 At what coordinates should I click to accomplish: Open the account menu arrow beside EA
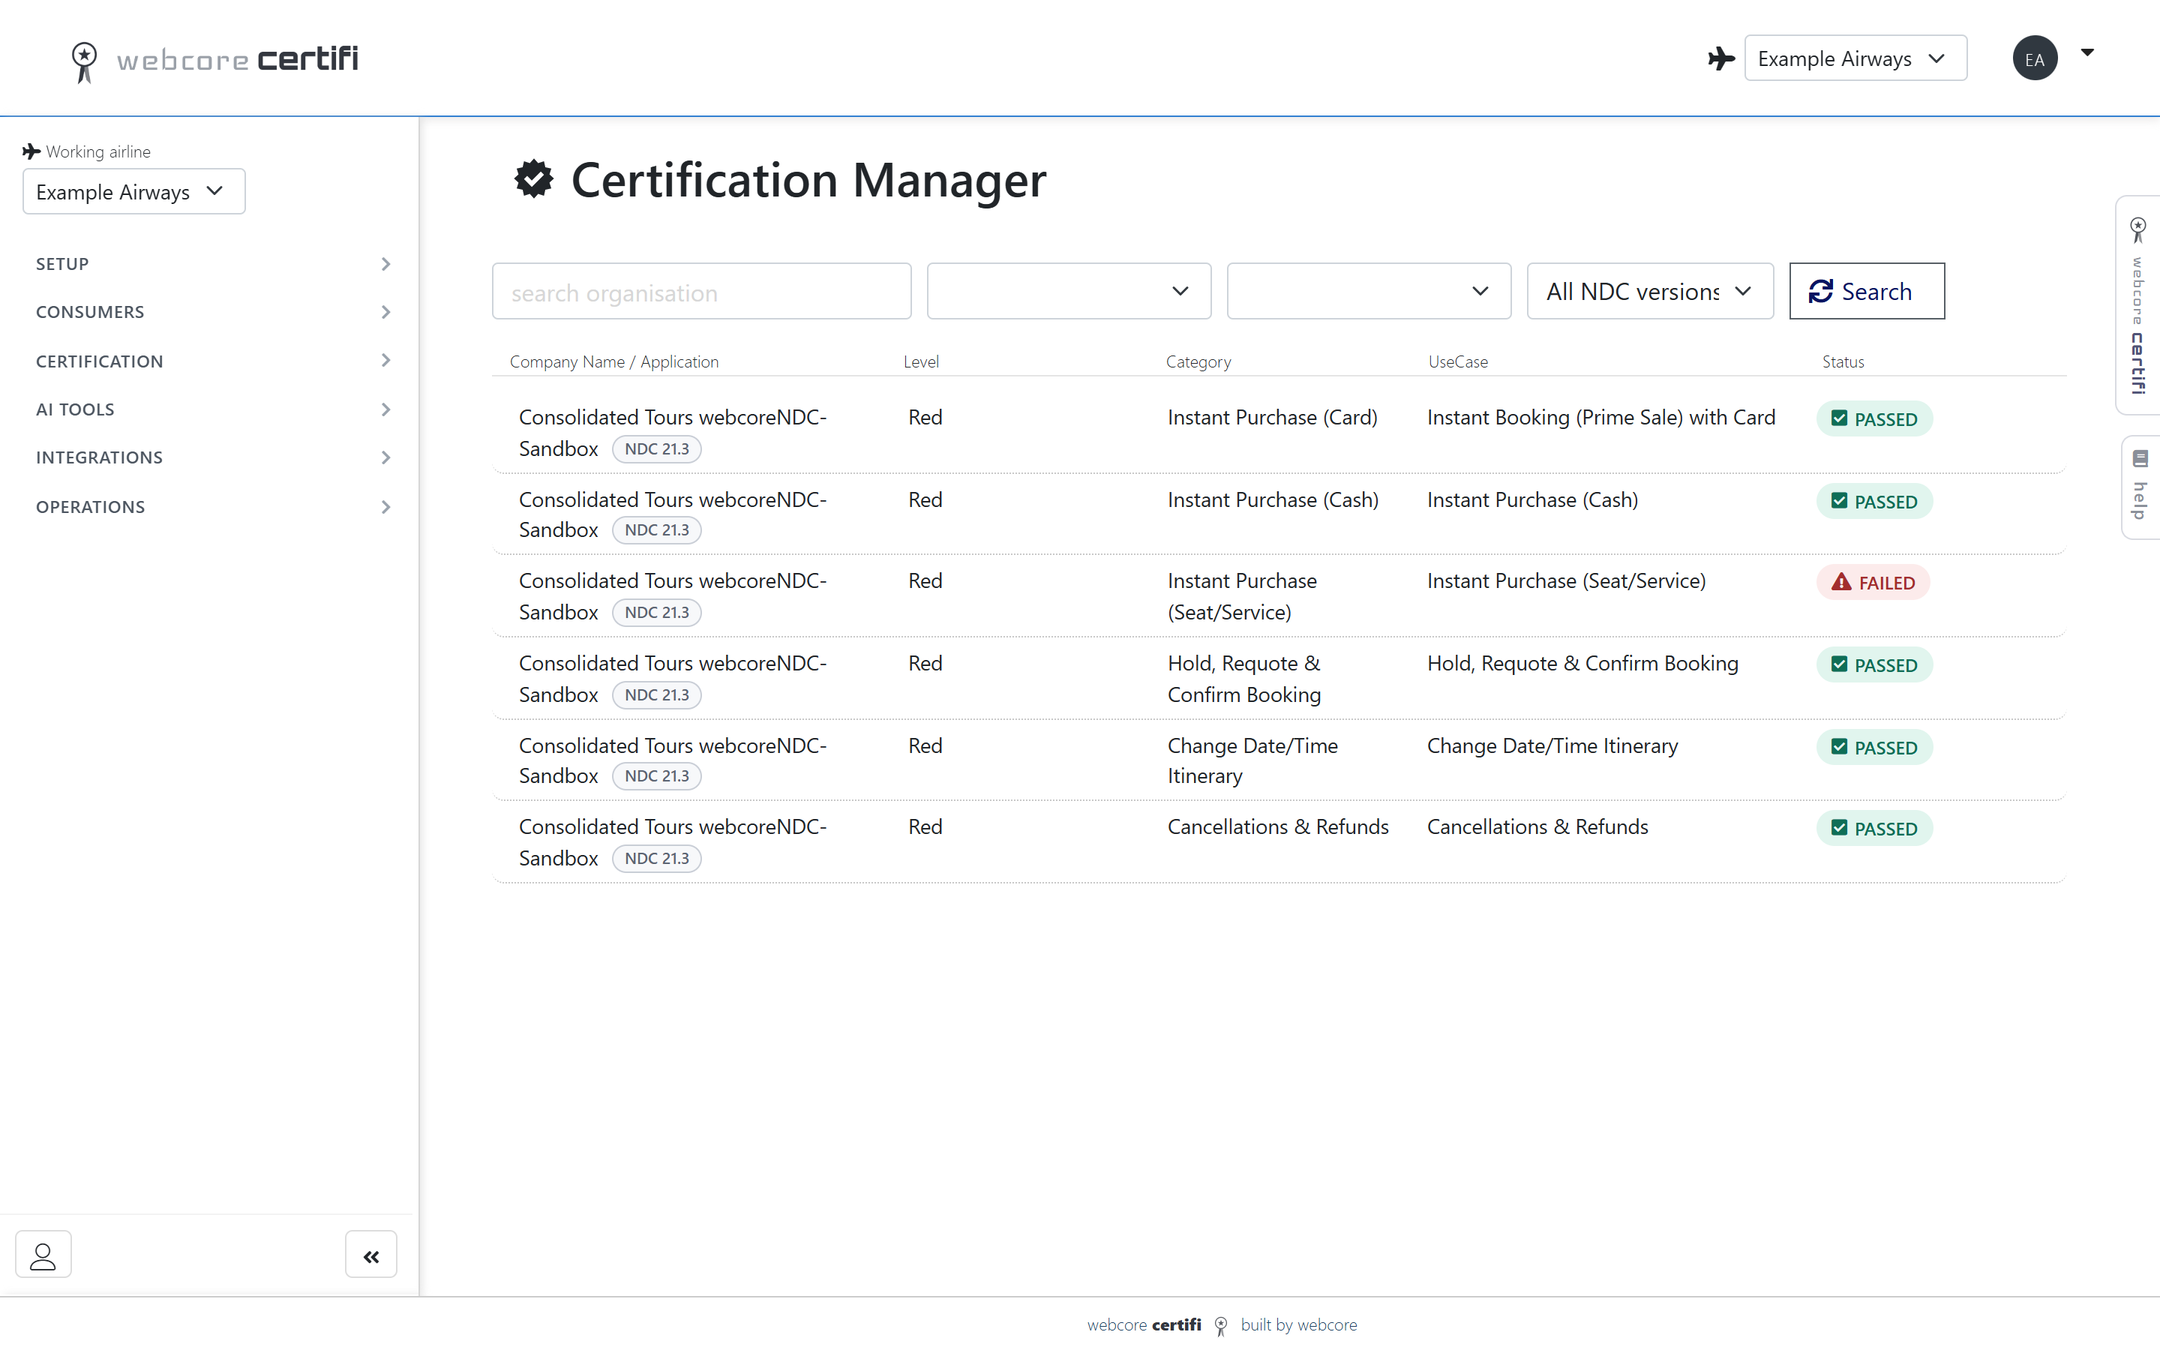click(x=2087, y=53)
